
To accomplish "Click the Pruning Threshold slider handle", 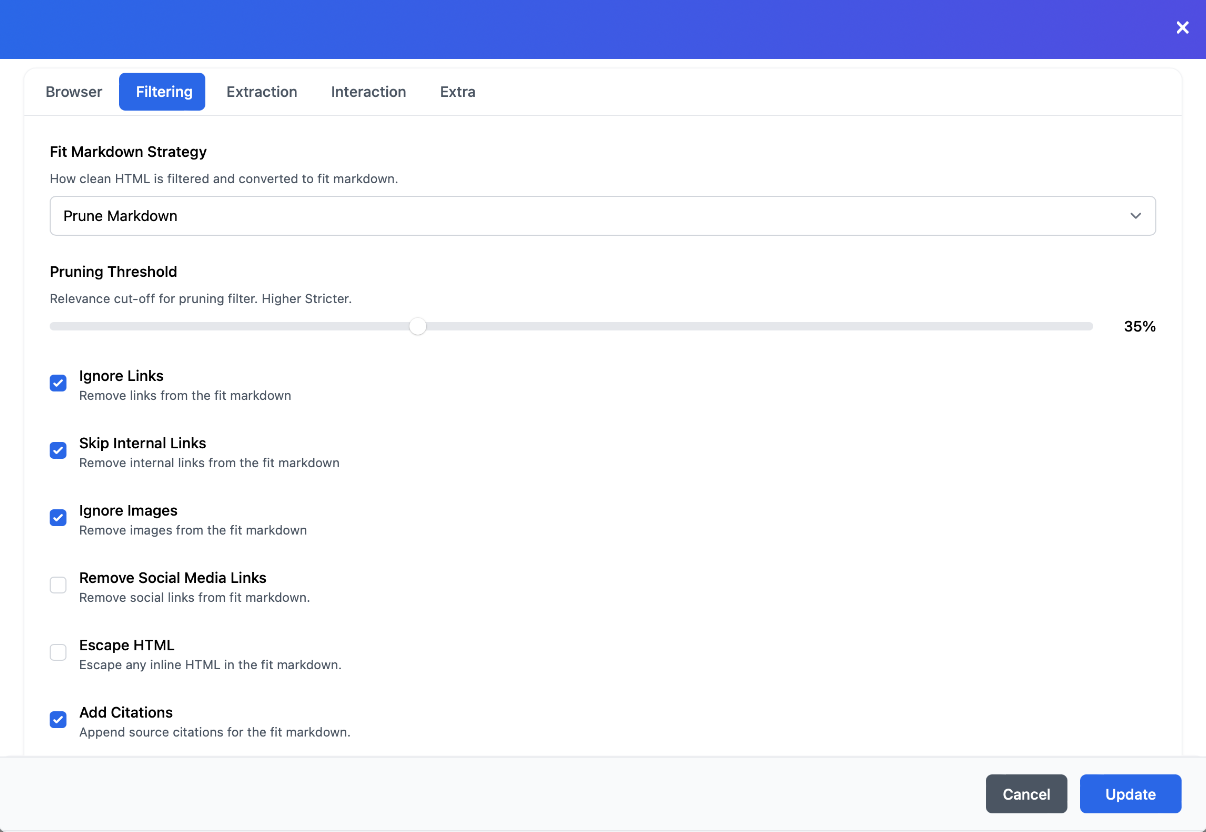I will [x=418, y=326].
